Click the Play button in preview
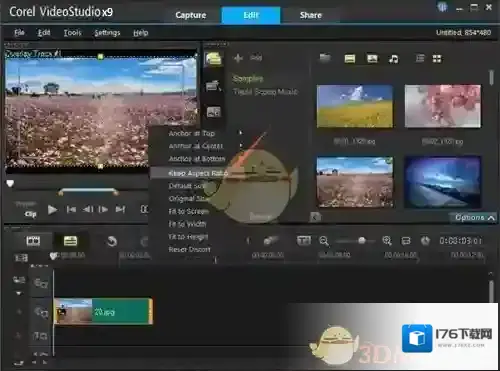 pyautogui.click(x=52, y=210)
